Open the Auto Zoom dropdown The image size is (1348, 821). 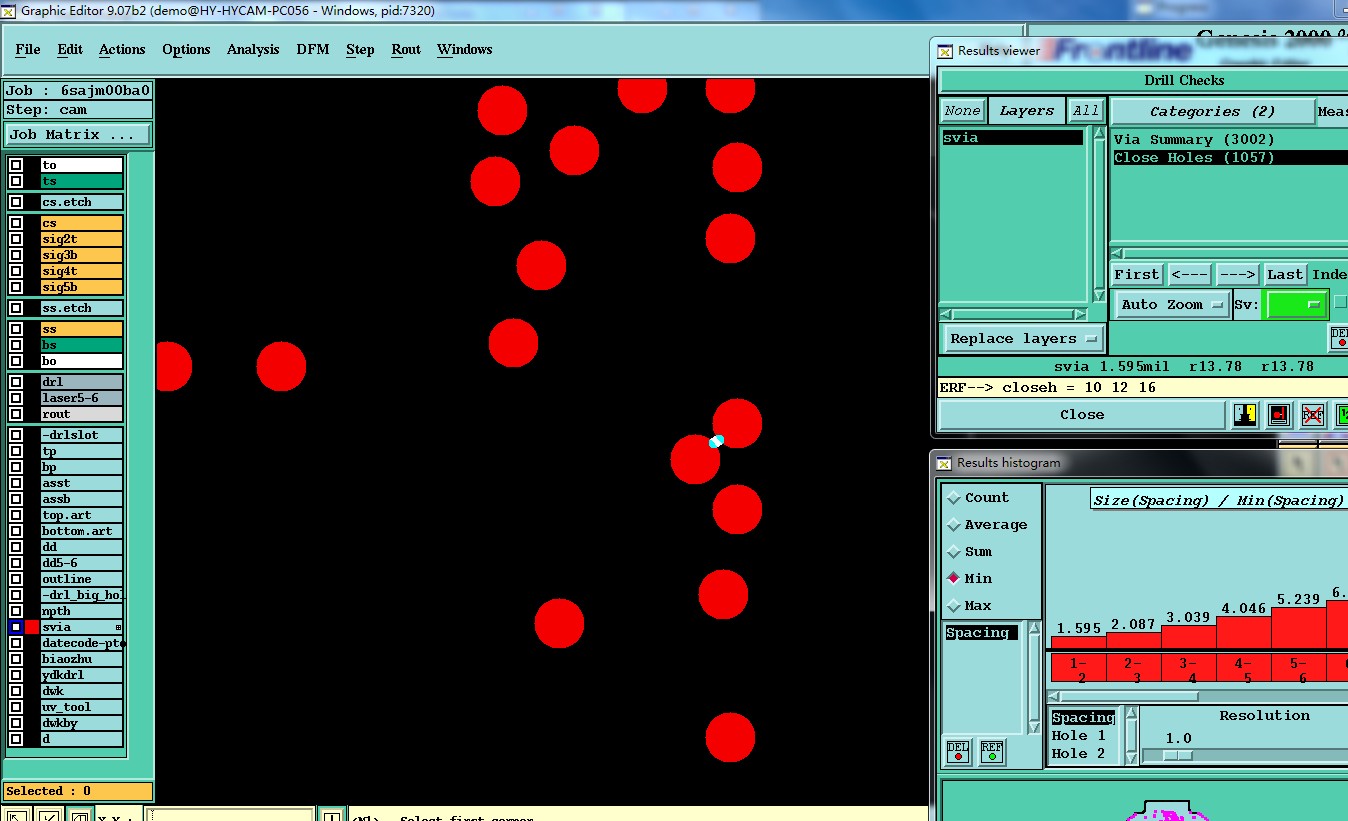tap(1172, 304)
